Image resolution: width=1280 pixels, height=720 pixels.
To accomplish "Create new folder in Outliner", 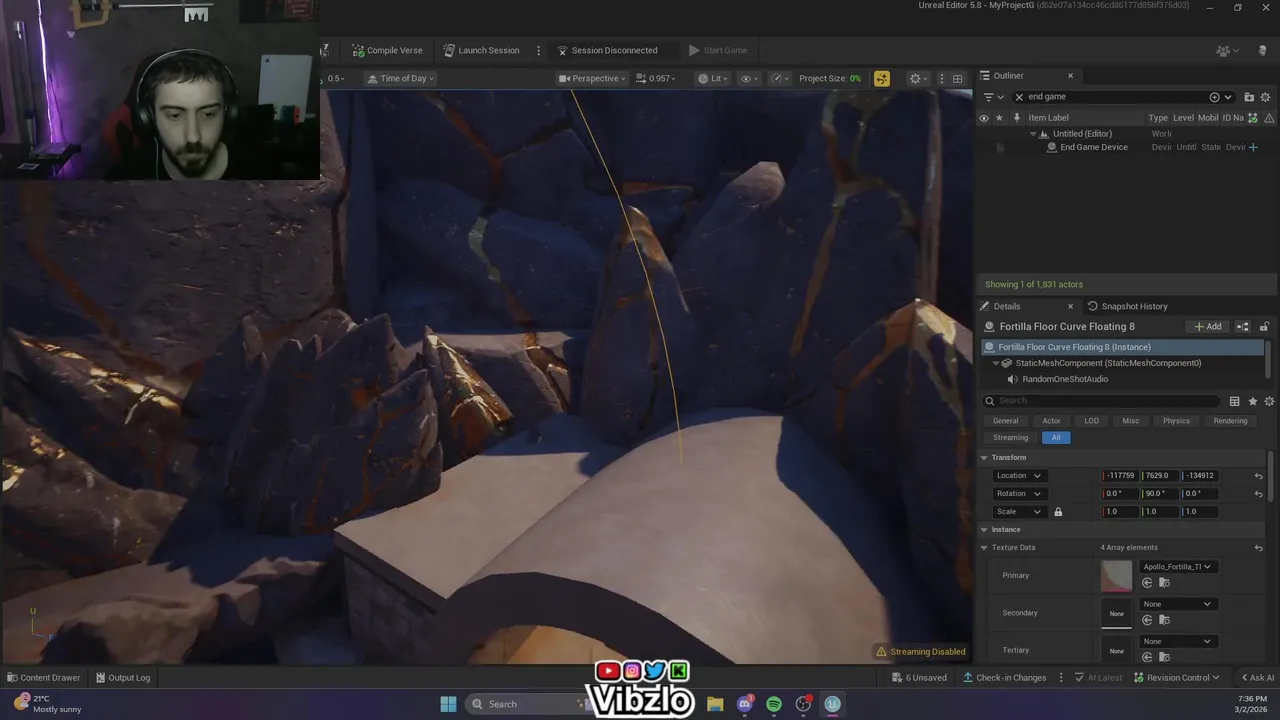I will click(1249, 97).
